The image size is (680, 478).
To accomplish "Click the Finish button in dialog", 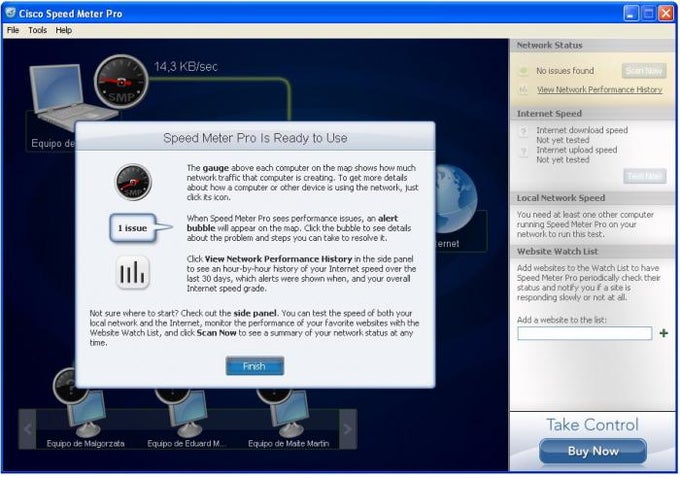I will click(255, 366).
